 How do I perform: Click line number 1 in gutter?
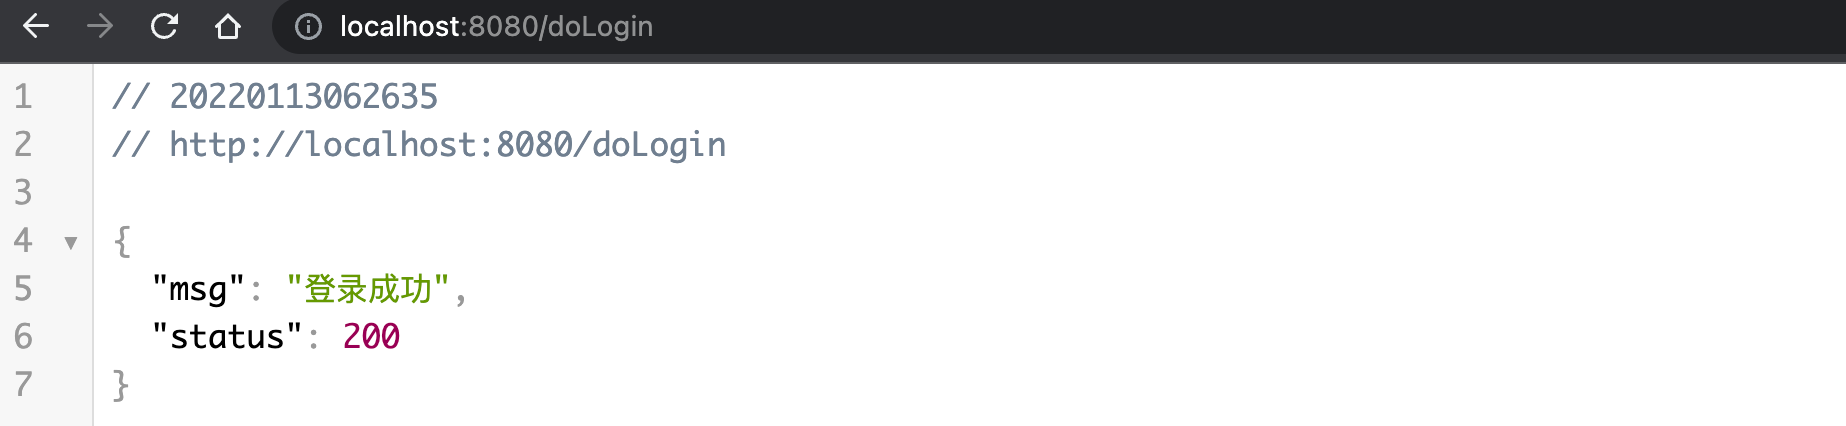click(x=23, y=97)
